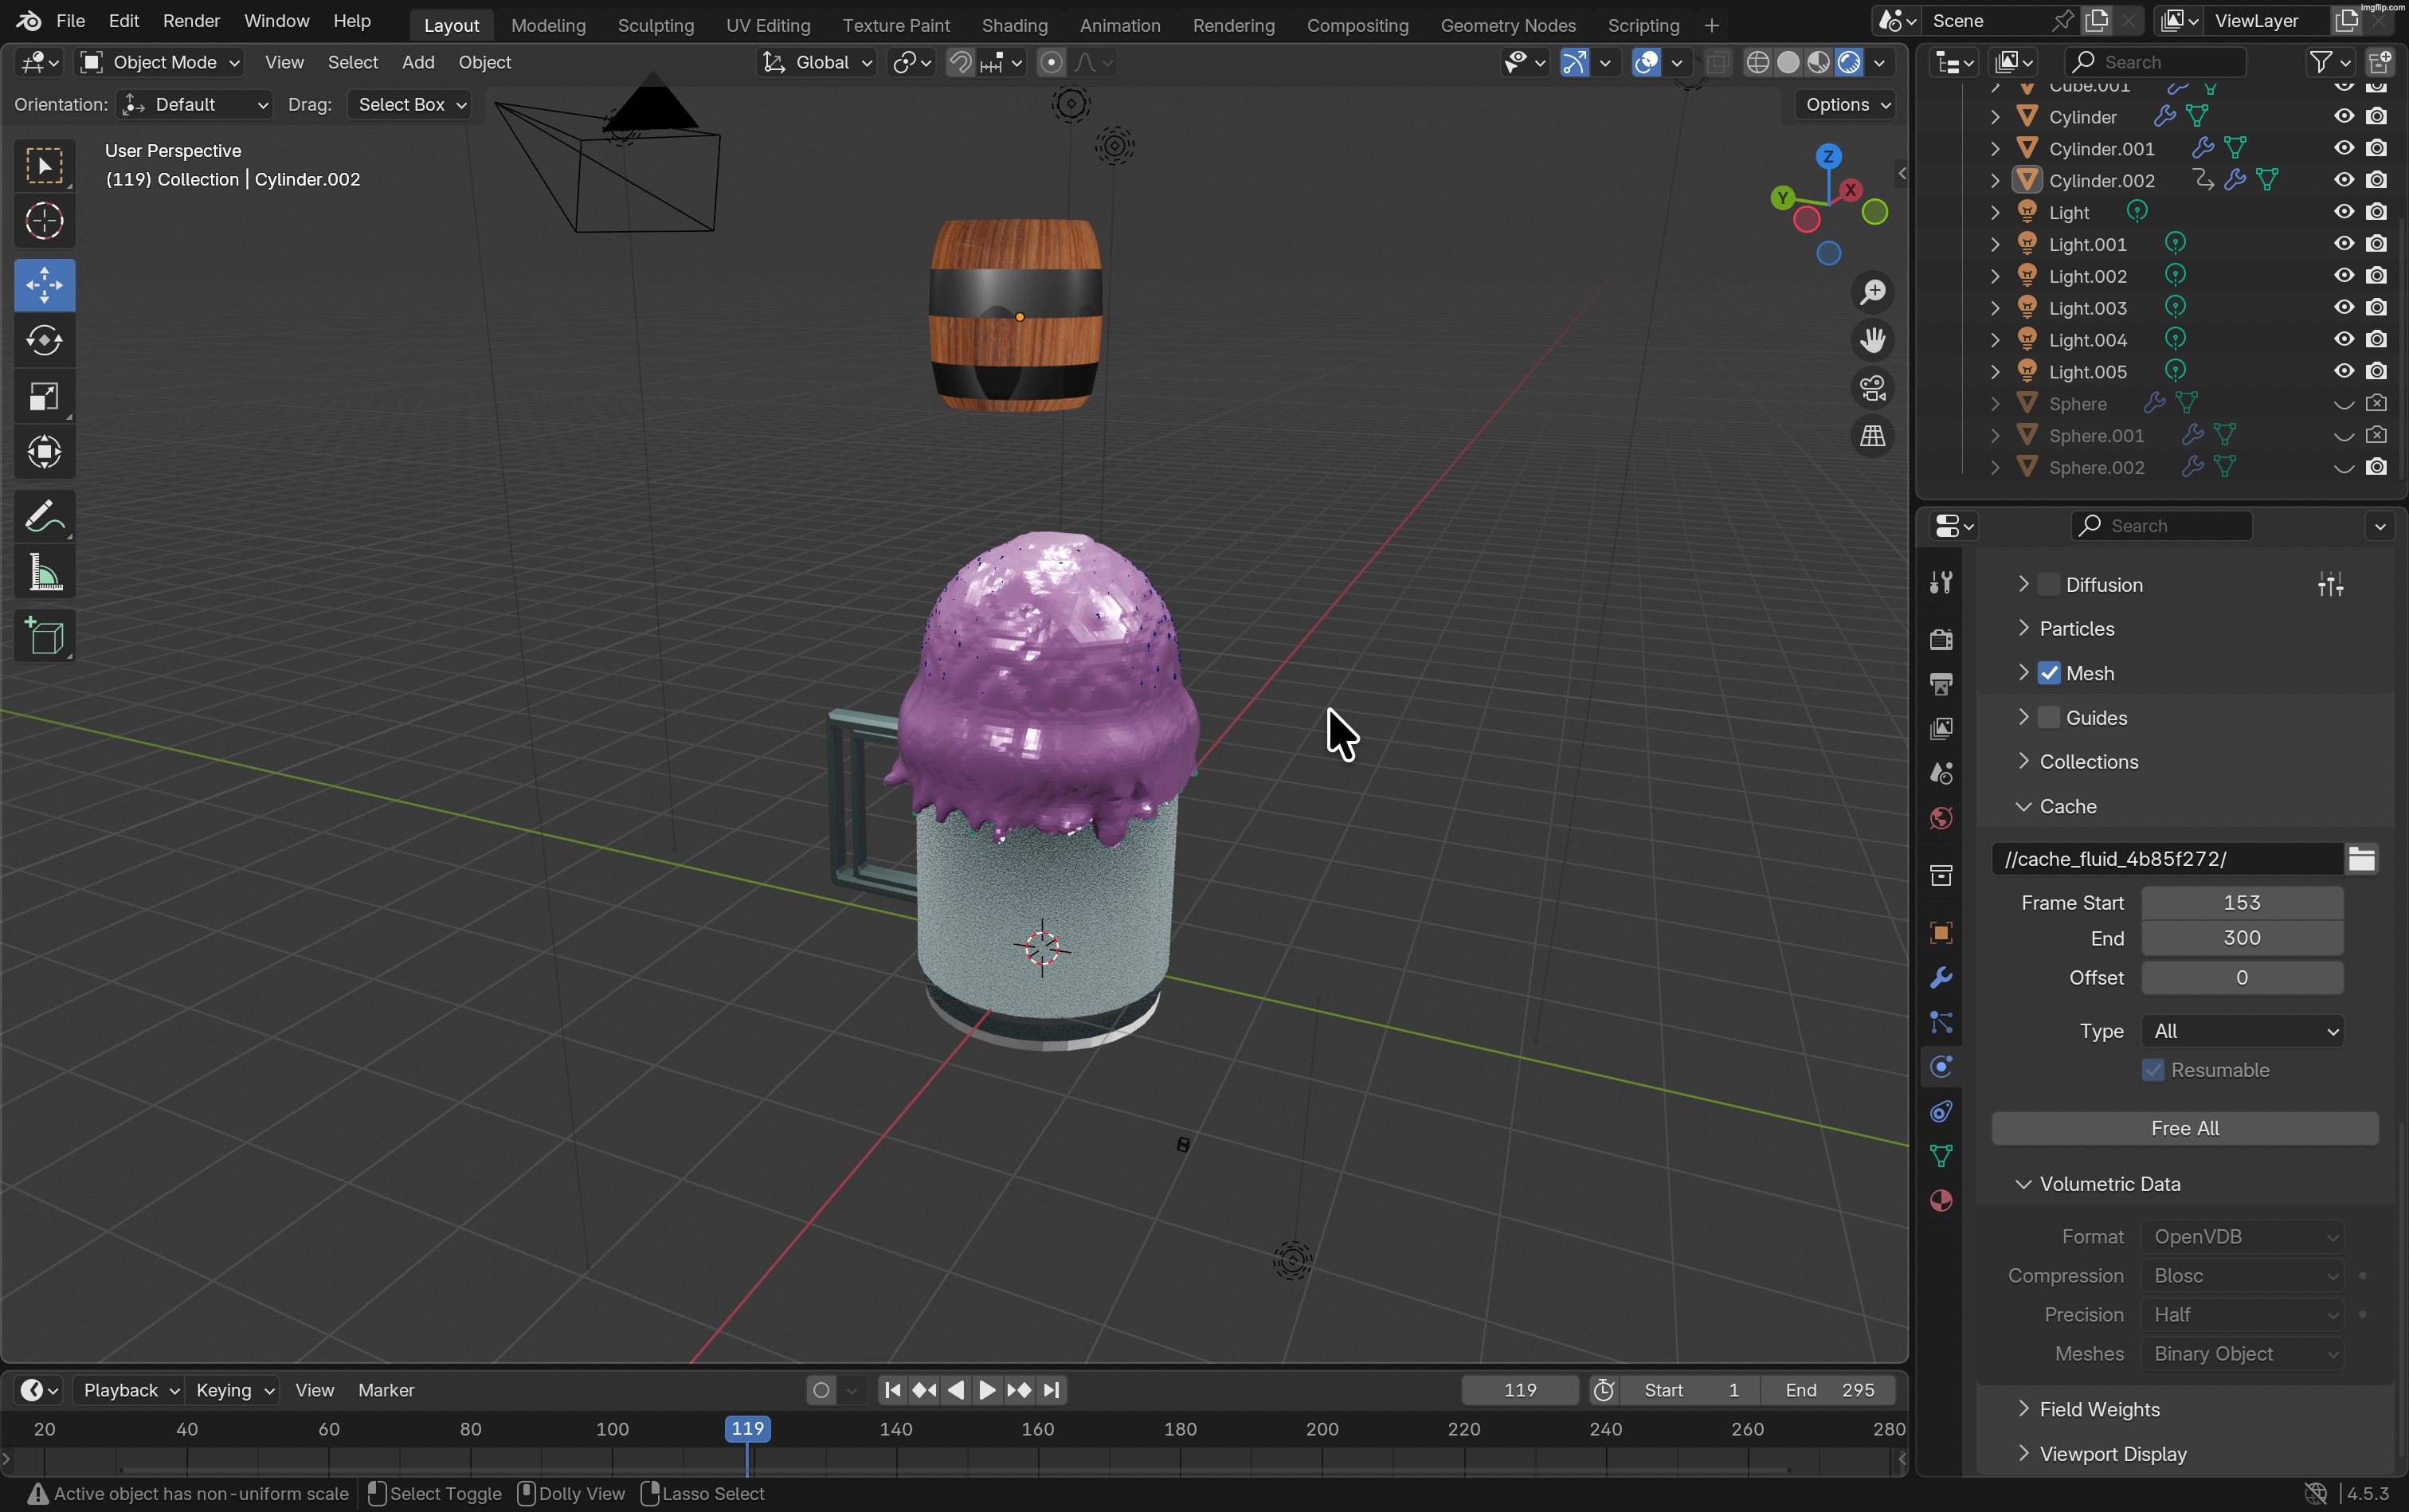Open the Type dropdown set to All
The width and height of the screenshot is (2409, 1512).
[2240, 1031]
